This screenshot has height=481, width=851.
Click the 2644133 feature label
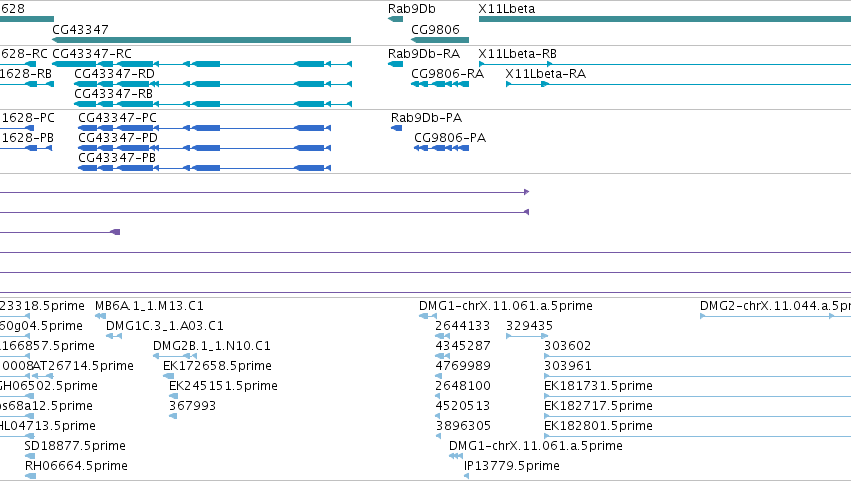point(462,326)
